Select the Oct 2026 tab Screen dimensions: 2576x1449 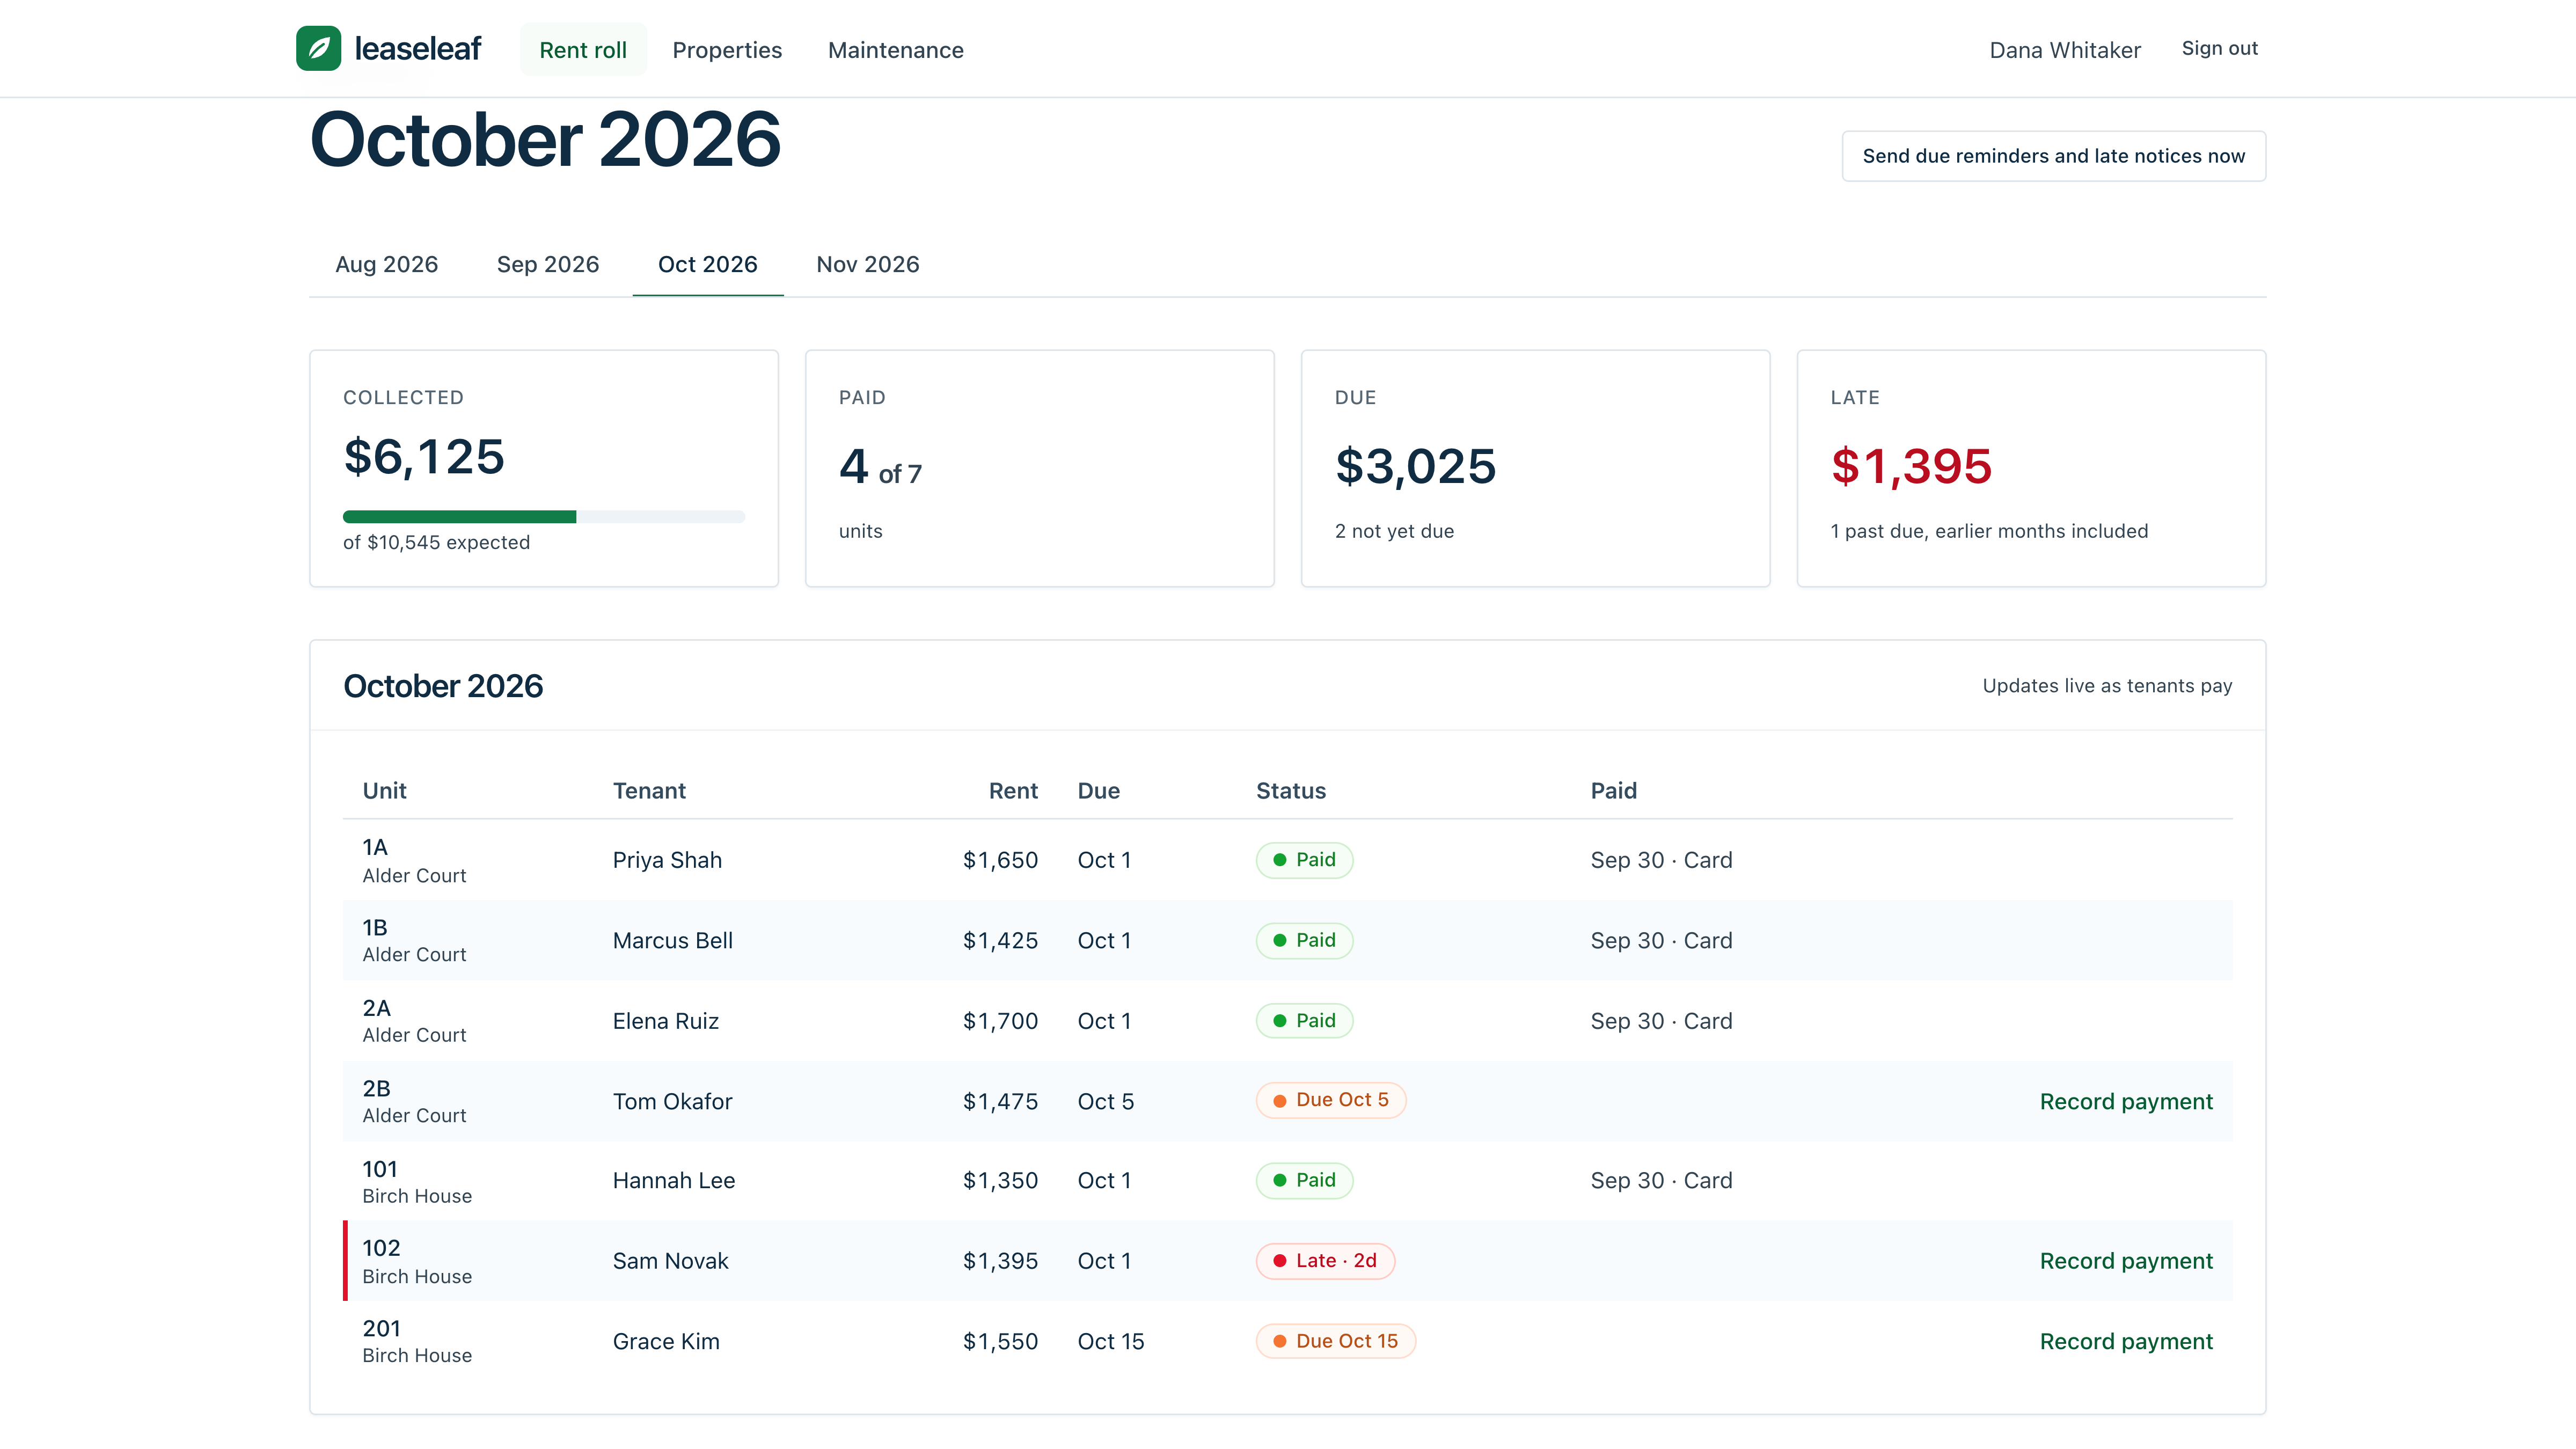click(707, 264)
